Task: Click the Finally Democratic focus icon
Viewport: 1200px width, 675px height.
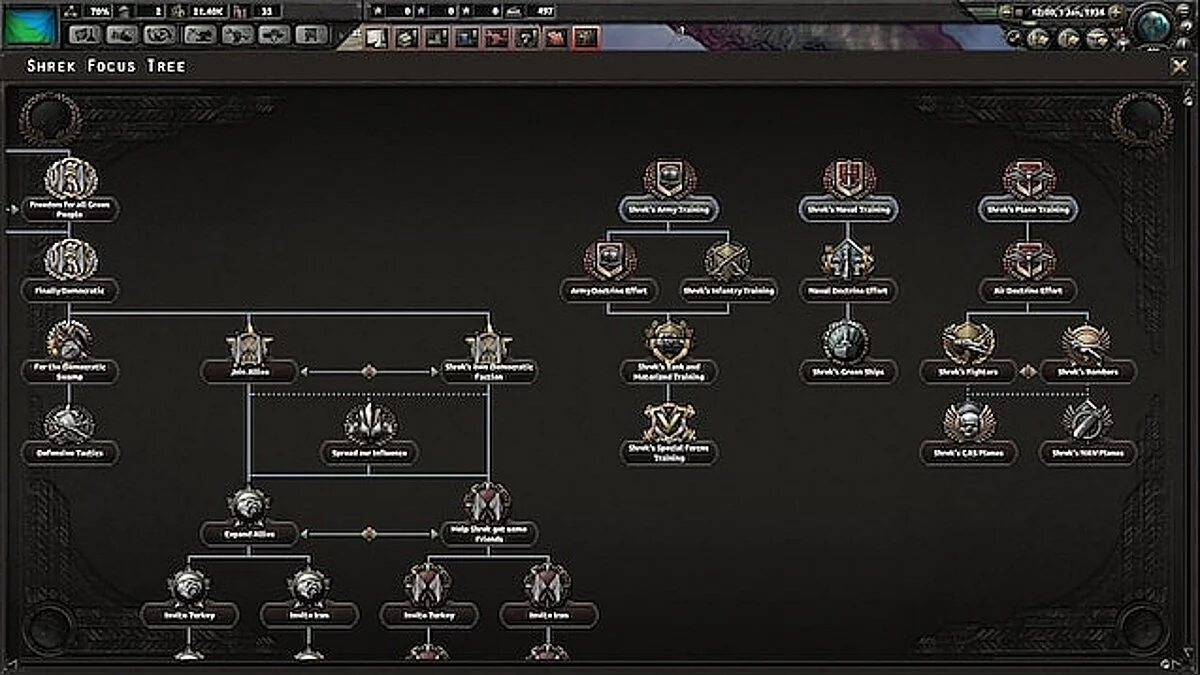Action: coord(68,263)
